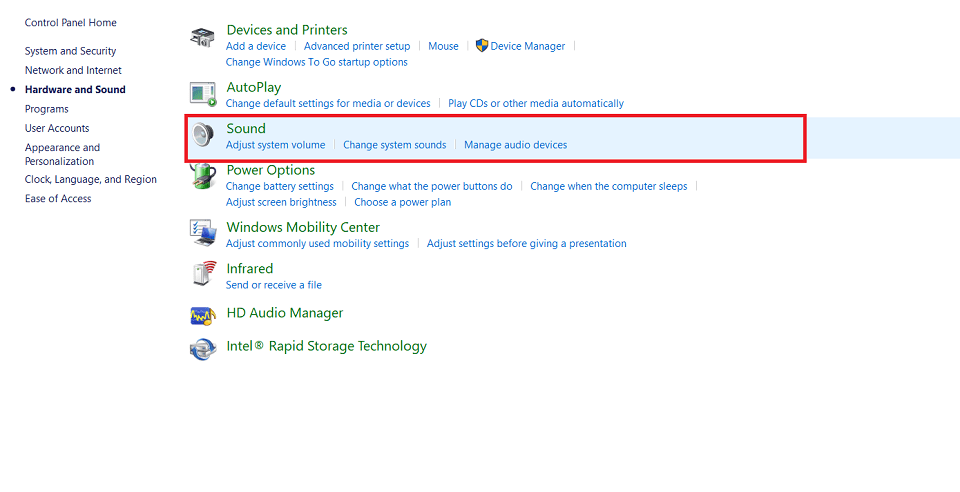This screenshot has width=960, height=492.
Task: Select Hardware and Sound in sidebar
Action: 75,89
